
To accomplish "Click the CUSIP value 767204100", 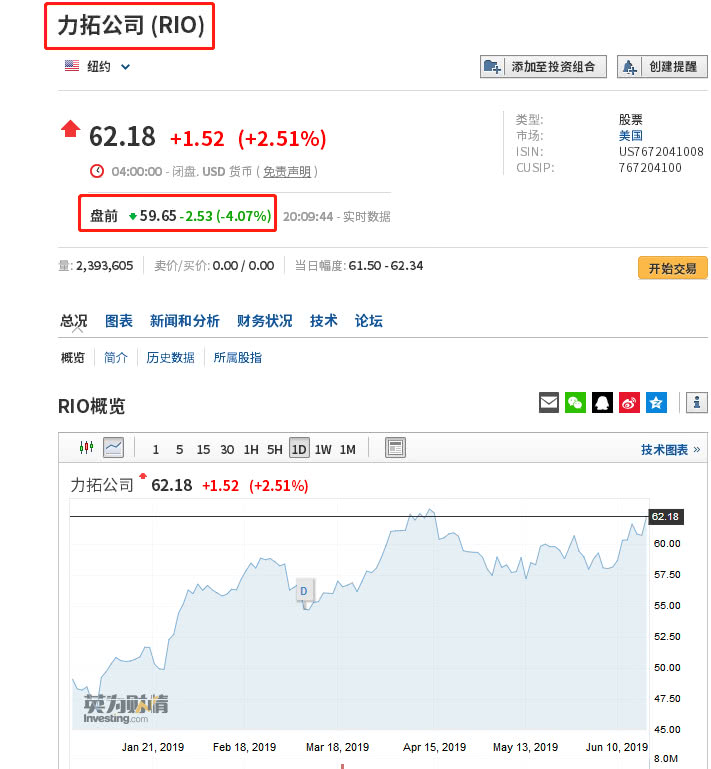I will (650, 168).
